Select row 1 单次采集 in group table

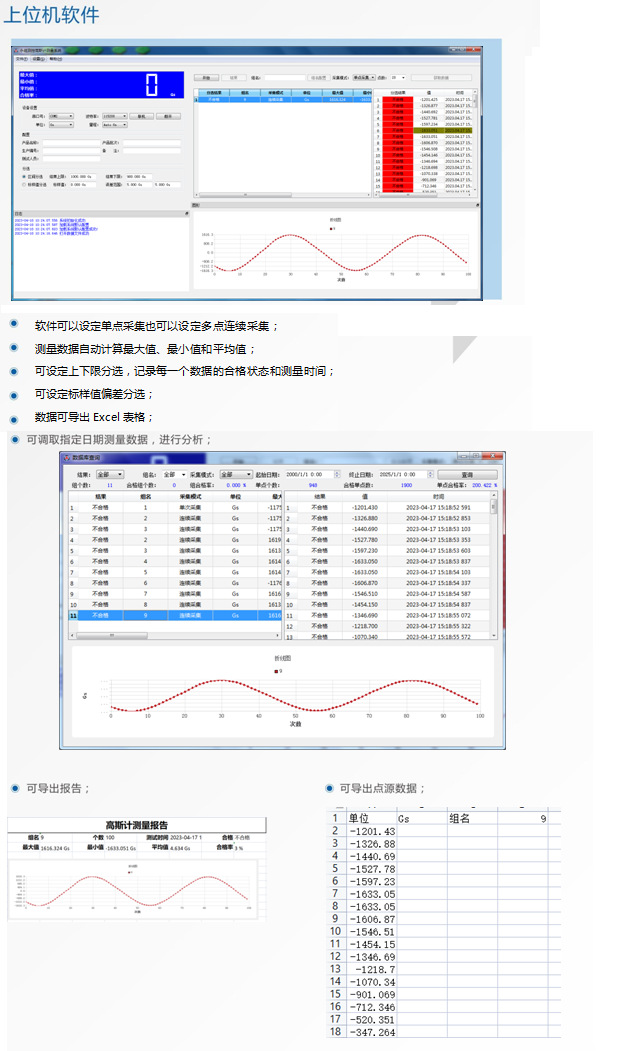[x=174, y=507]
